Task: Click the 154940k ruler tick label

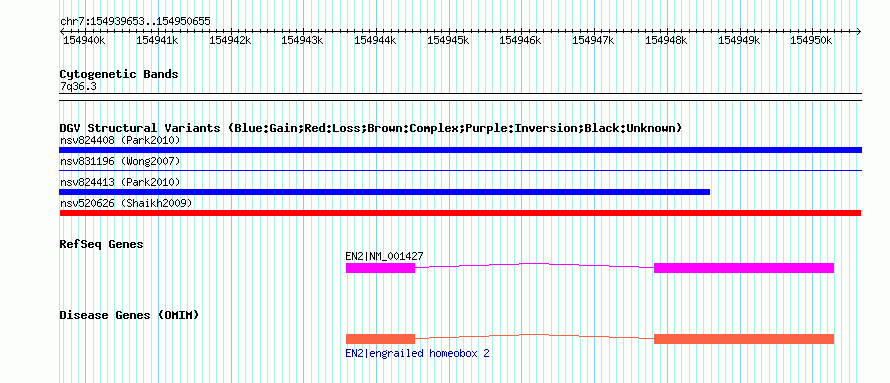Action: click(x=83, y=40)
